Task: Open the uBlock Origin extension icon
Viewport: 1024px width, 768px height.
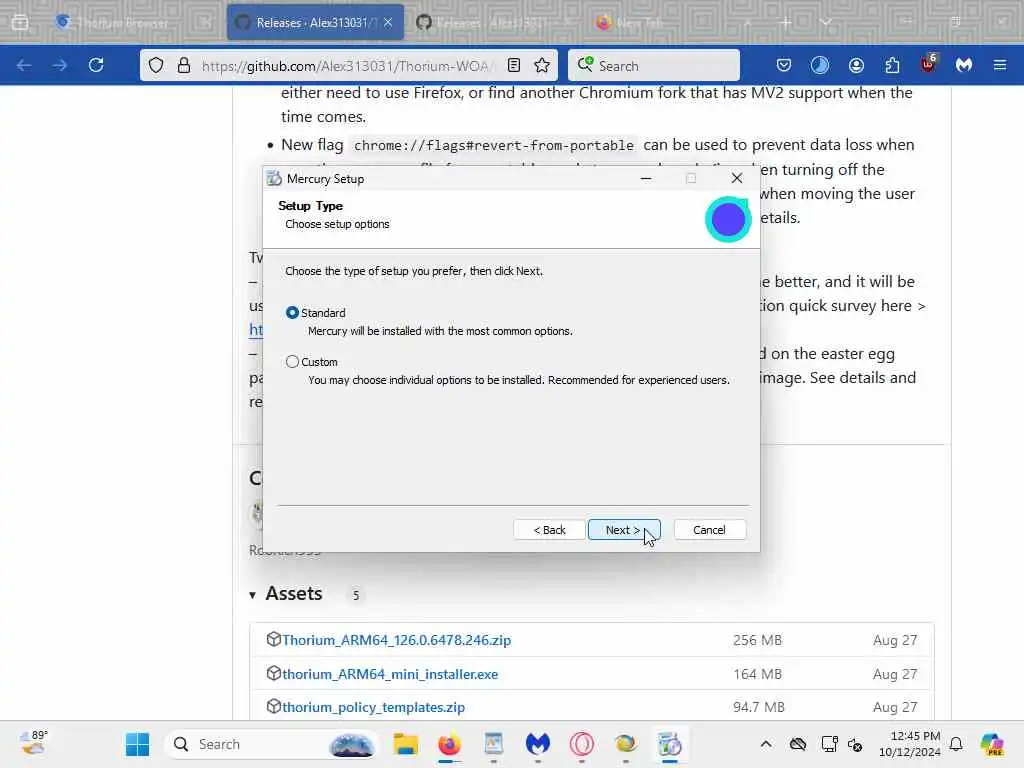Action: [x=928, y=64]
